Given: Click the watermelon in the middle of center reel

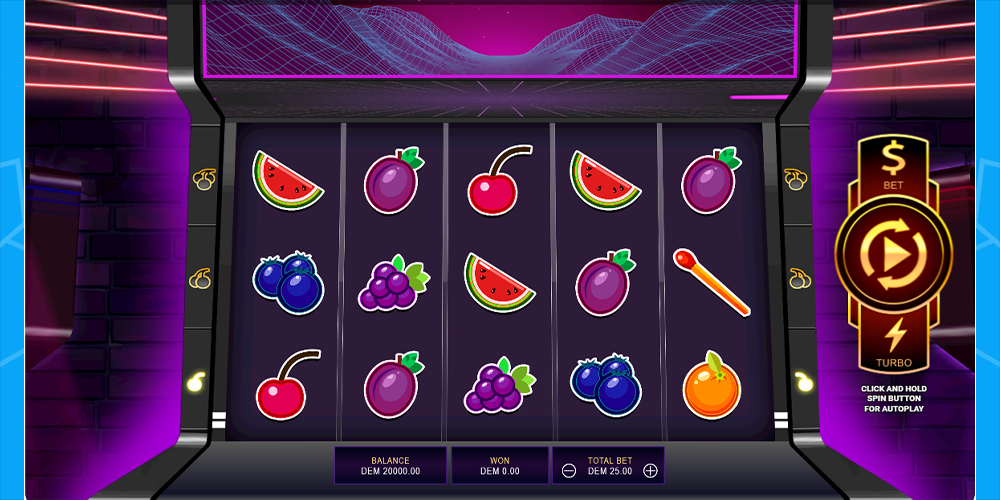Looking at the screenshot, I should [499, 283].
